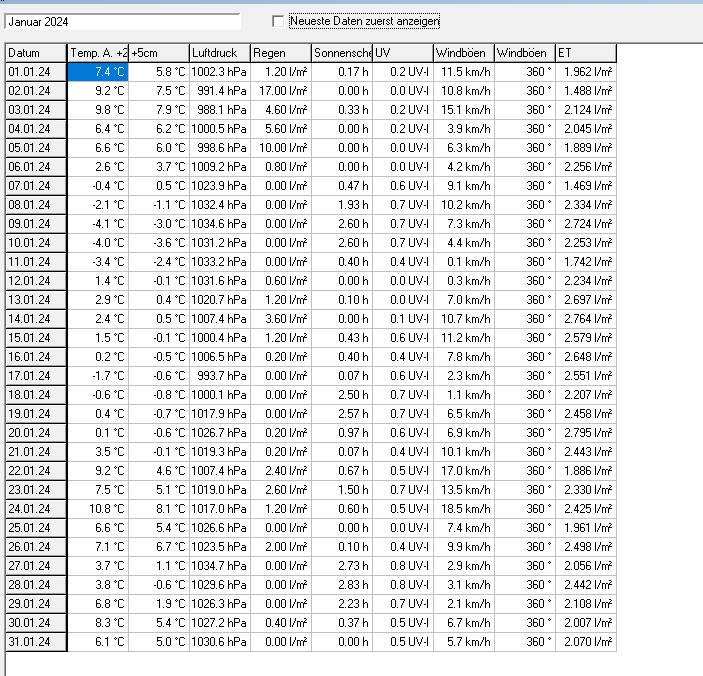The image size is (703, 676).
Task: Select the row header for 15.01.24
Action: pos(36,338)
